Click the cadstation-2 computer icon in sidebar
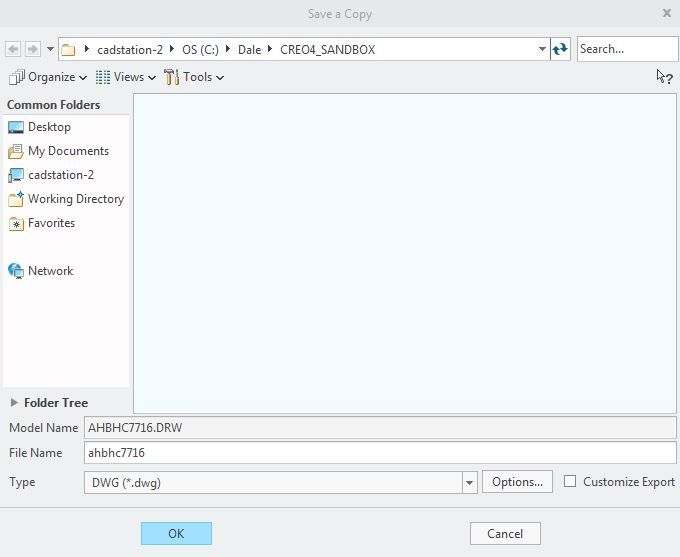 coord(16,175)
